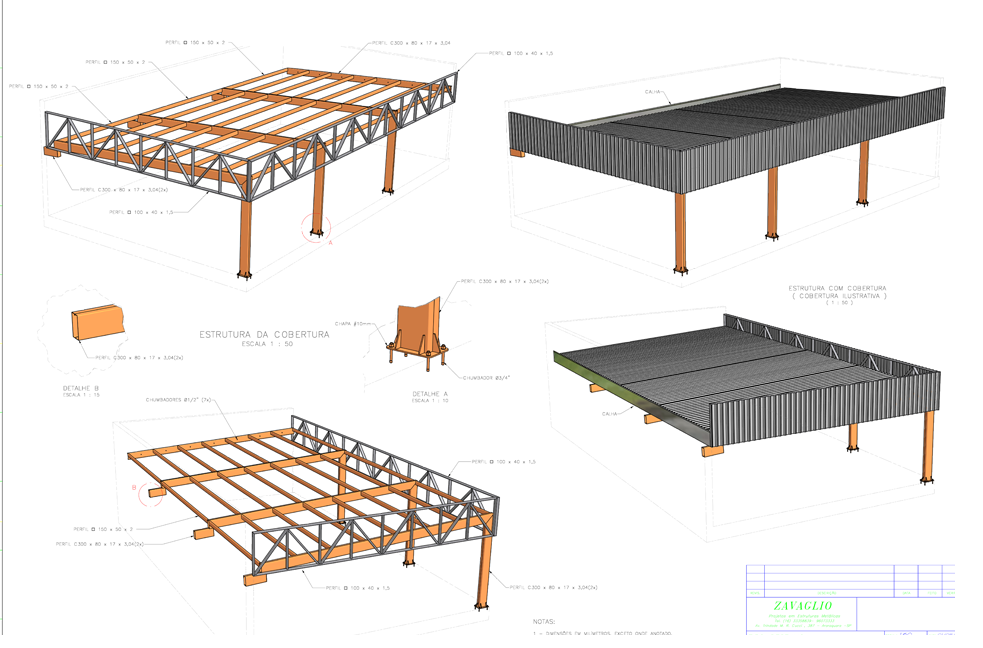983x648 pixels.
Task: Click the DETALHE B caption
Action: pyautogui.click(x=82, y=387)
